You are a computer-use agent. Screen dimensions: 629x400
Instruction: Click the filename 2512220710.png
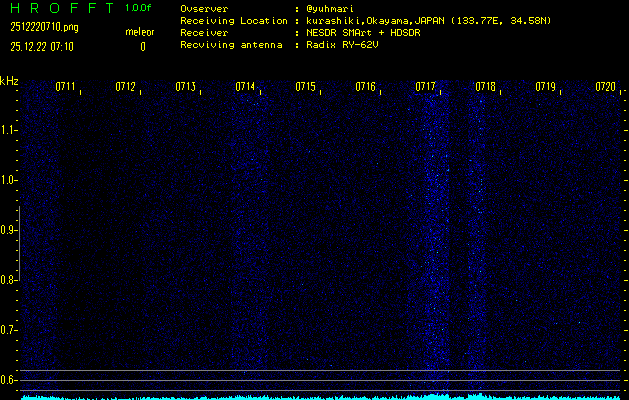pos(45,27)
